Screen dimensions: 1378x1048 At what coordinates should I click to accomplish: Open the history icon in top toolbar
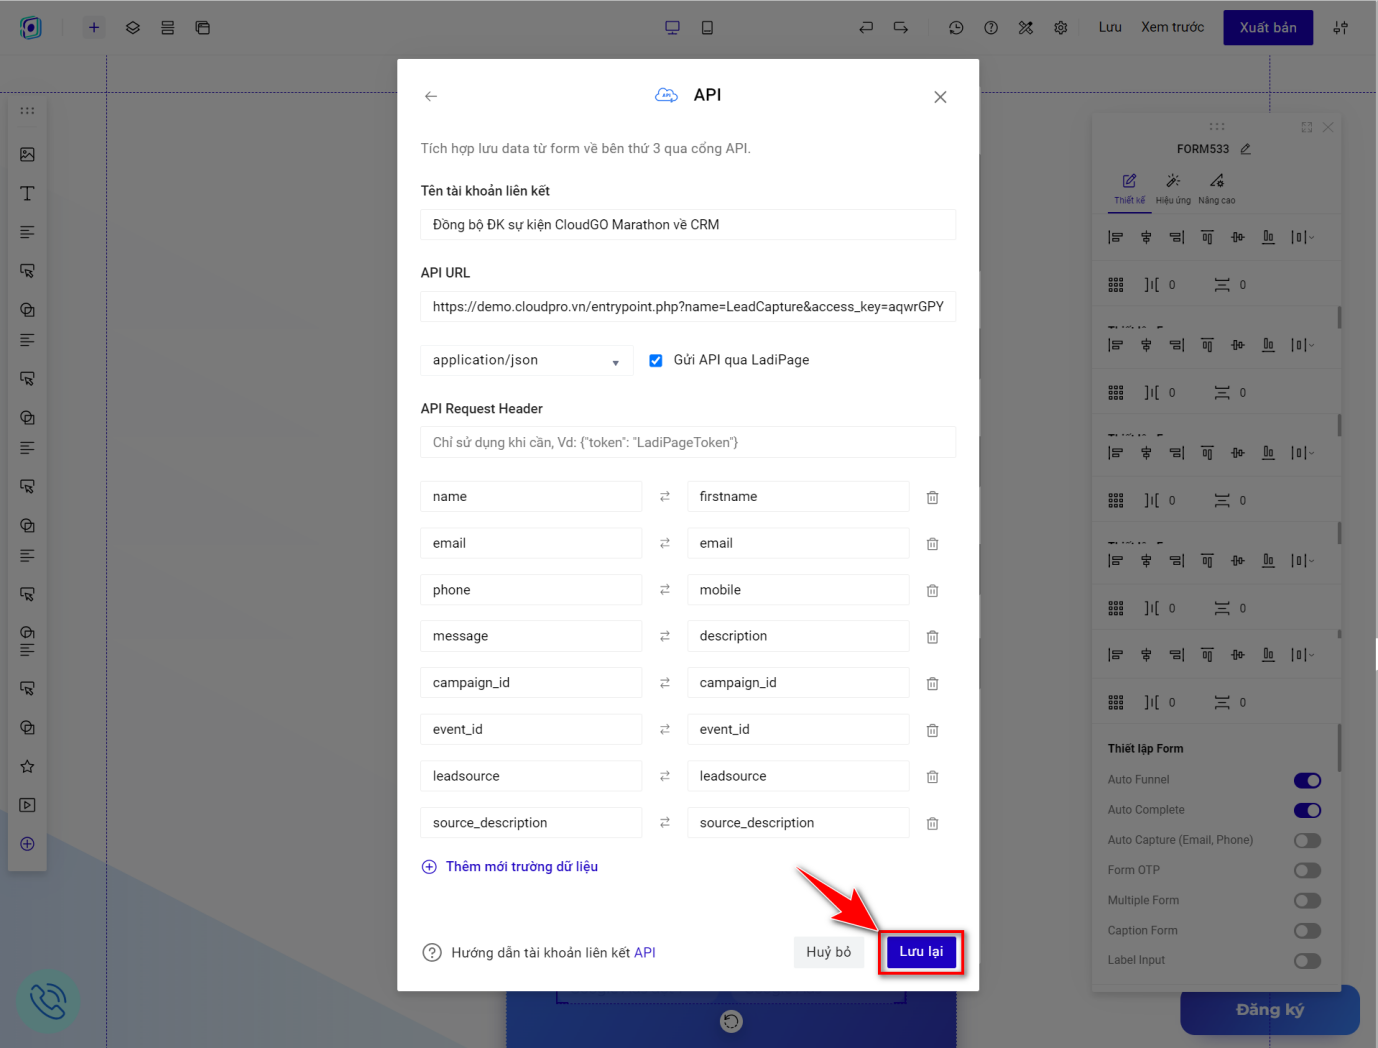(x=956, y=28)
